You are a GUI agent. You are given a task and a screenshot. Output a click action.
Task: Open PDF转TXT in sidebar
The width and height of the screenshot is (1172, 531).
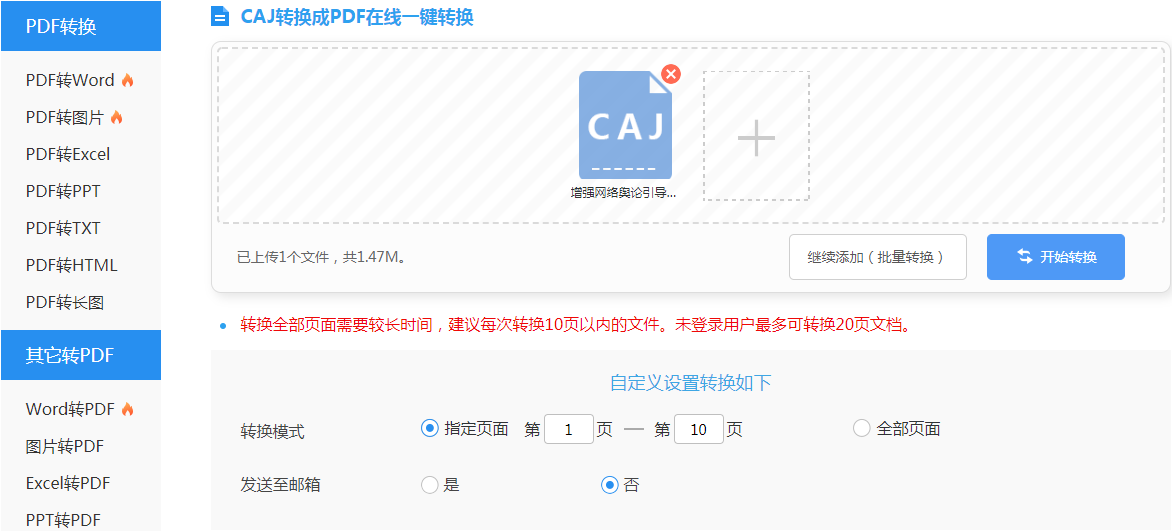63,228
